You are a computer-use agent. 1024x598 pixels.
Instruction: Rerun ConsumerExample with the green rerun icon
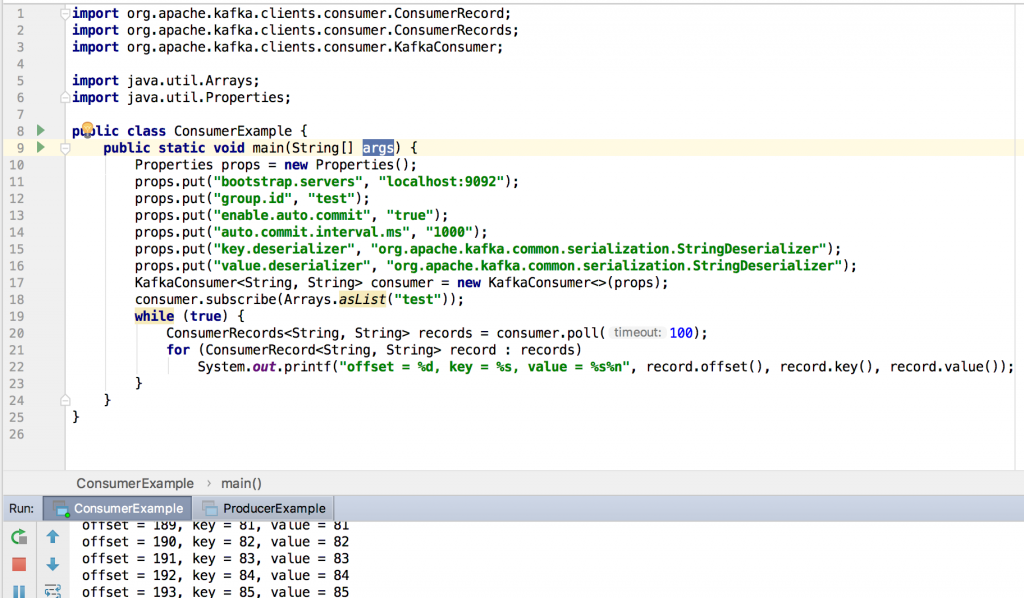19,537
